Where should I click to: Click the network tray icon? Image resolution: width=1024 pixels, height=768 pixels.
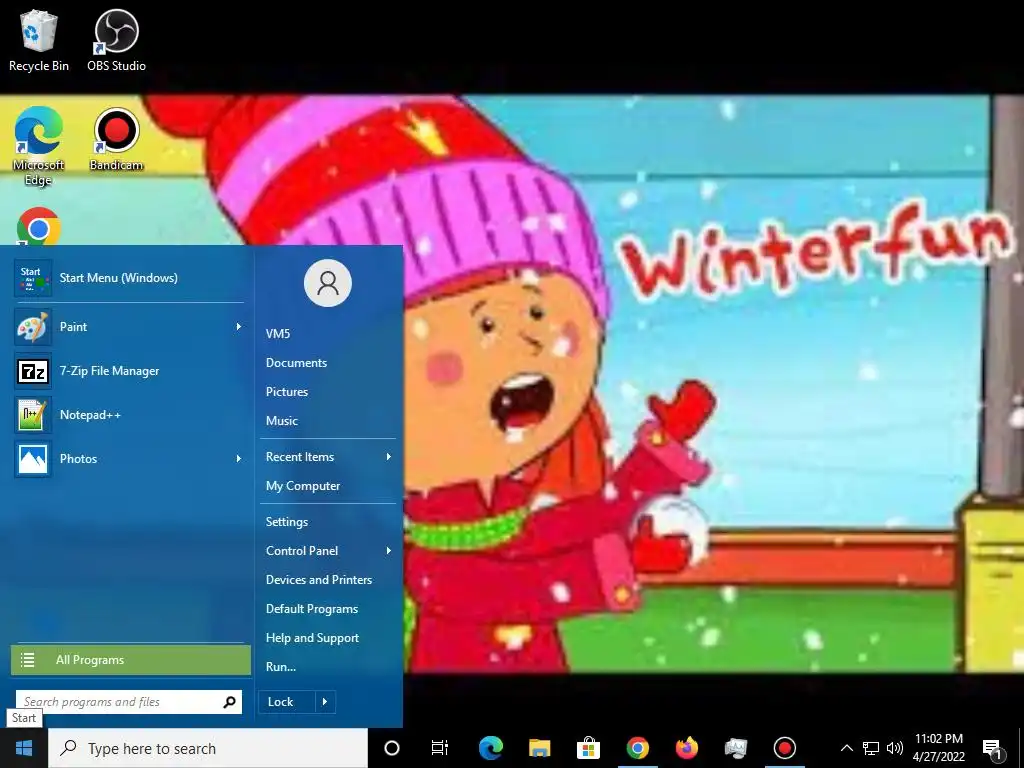[871, 748]
